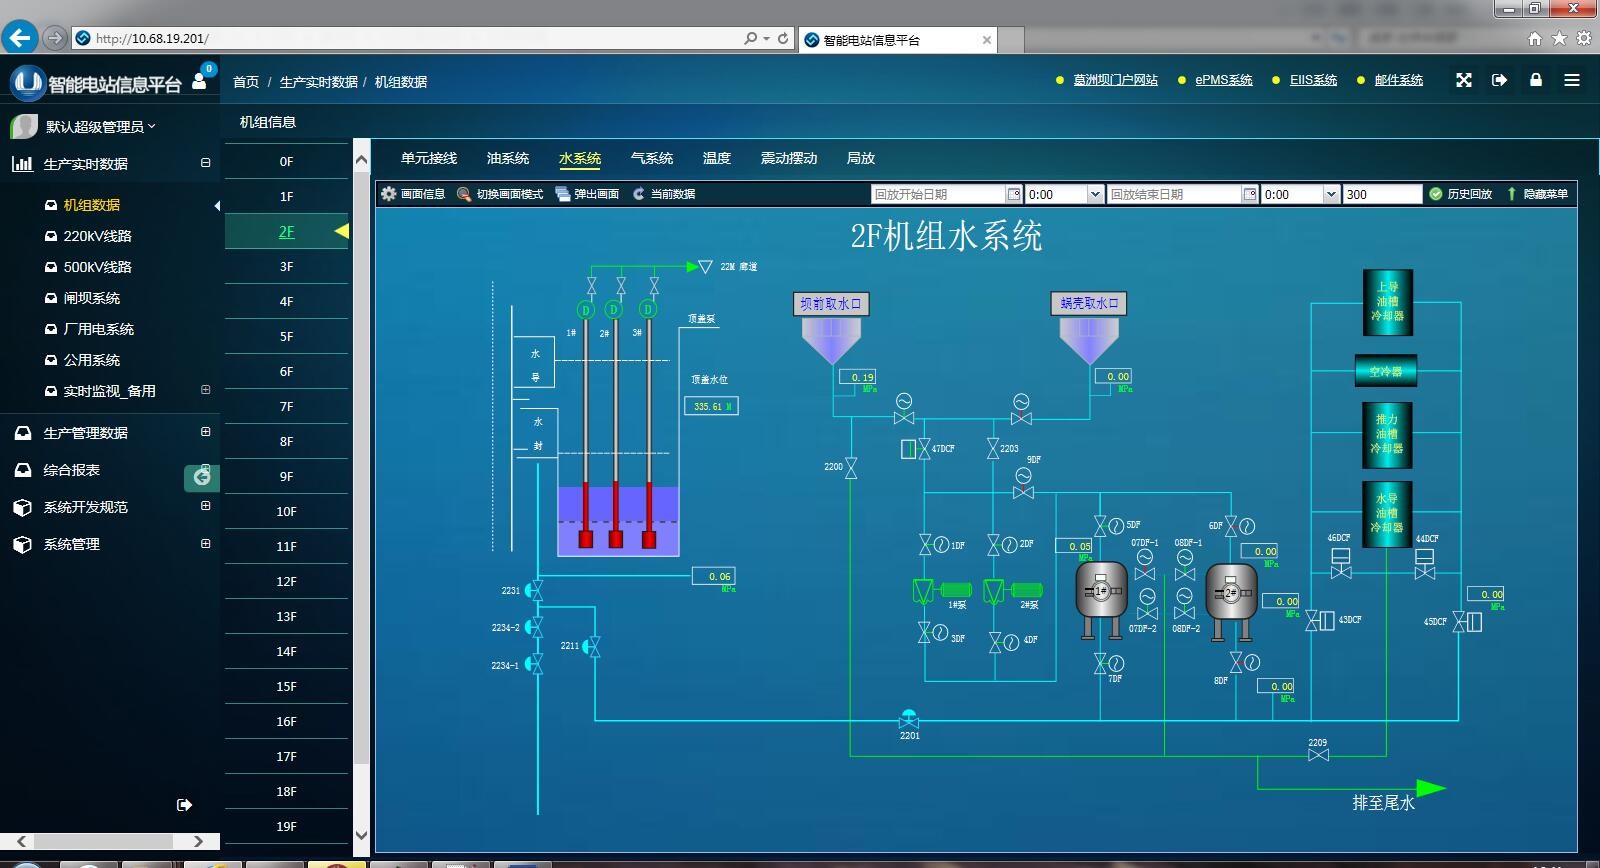Image resolution: width=1600 pixels, height=868 pixels.
Task: Switch to the 局放 tab
Action: [861, 158]
